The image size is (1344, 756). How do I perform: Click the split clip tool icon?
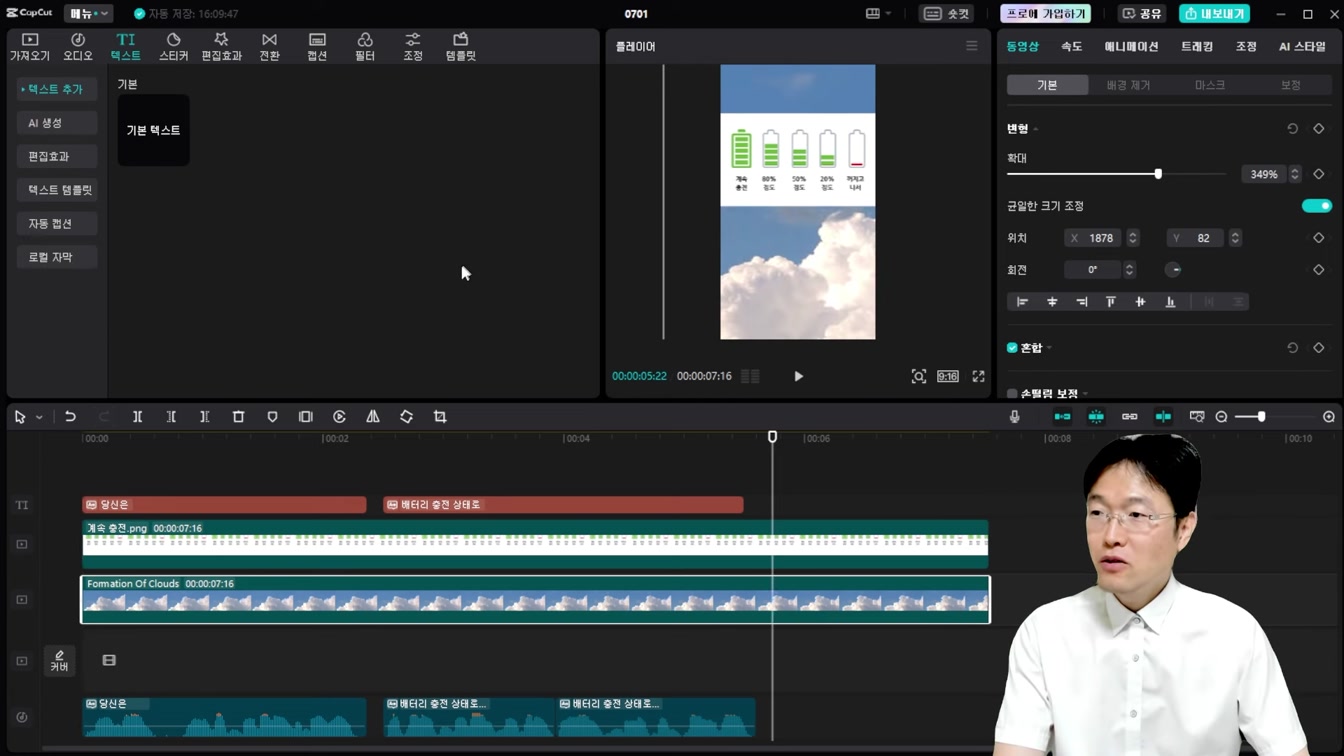click(138, 417)
